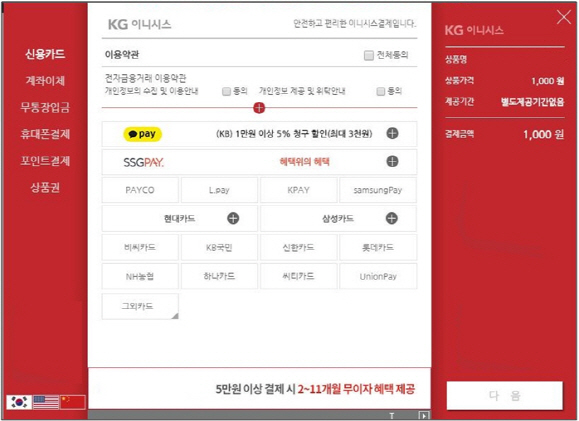Click 전자금융거래 이용약관 text
Image resolution: width=579 pixels, height=421 pixels.
145,78
